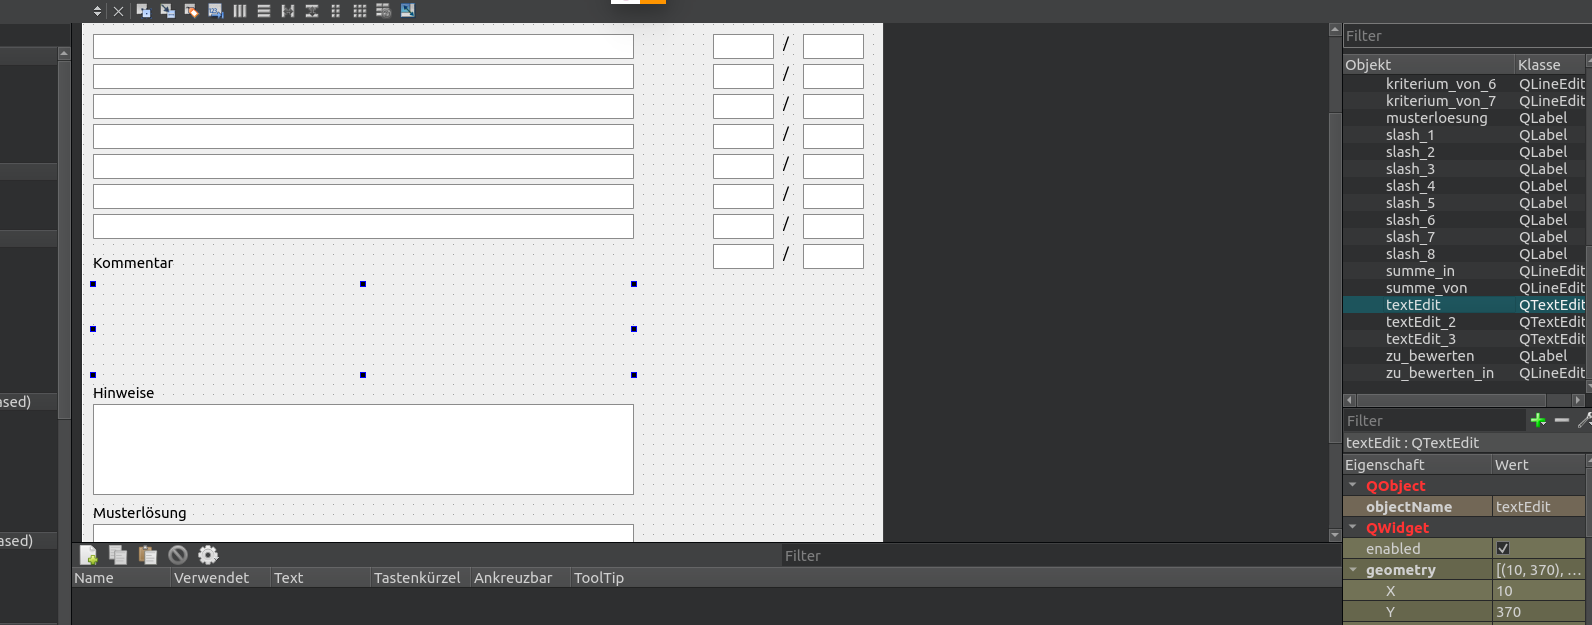Select textEdit row in object tree

pyautogui.click(x=1465, y=305)
